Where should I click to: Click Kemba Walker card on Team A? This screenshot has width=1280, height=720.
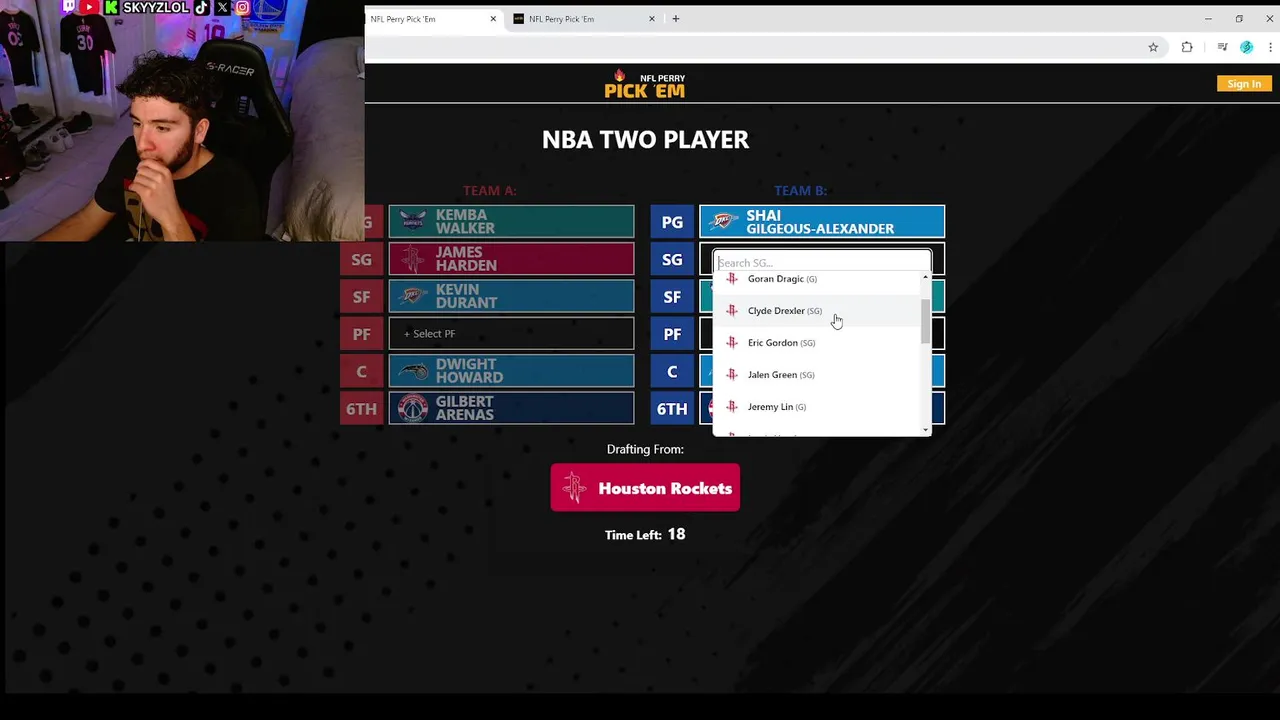[511, 222]
